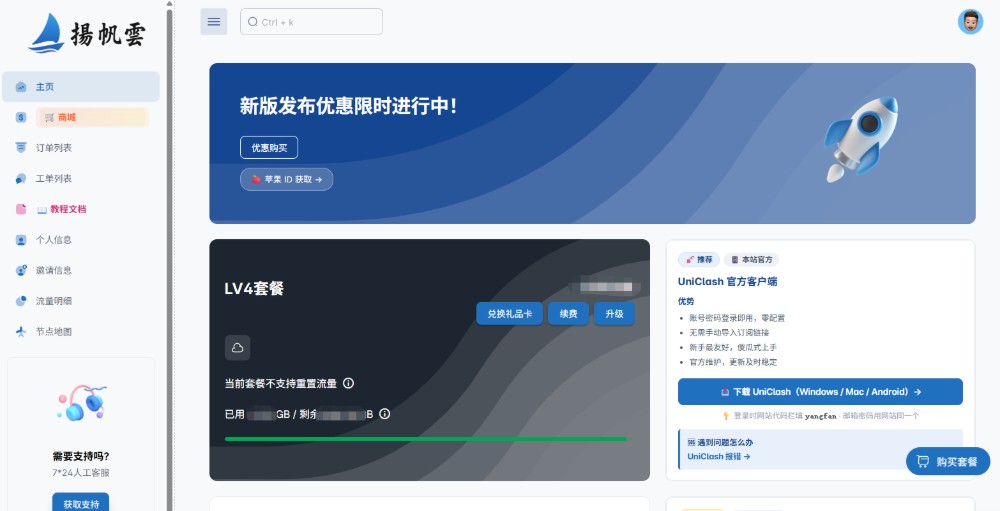This screenshot has width=1000, height=511.
Task: Click the 订单列表 orders icon
Action: [21, 148]
